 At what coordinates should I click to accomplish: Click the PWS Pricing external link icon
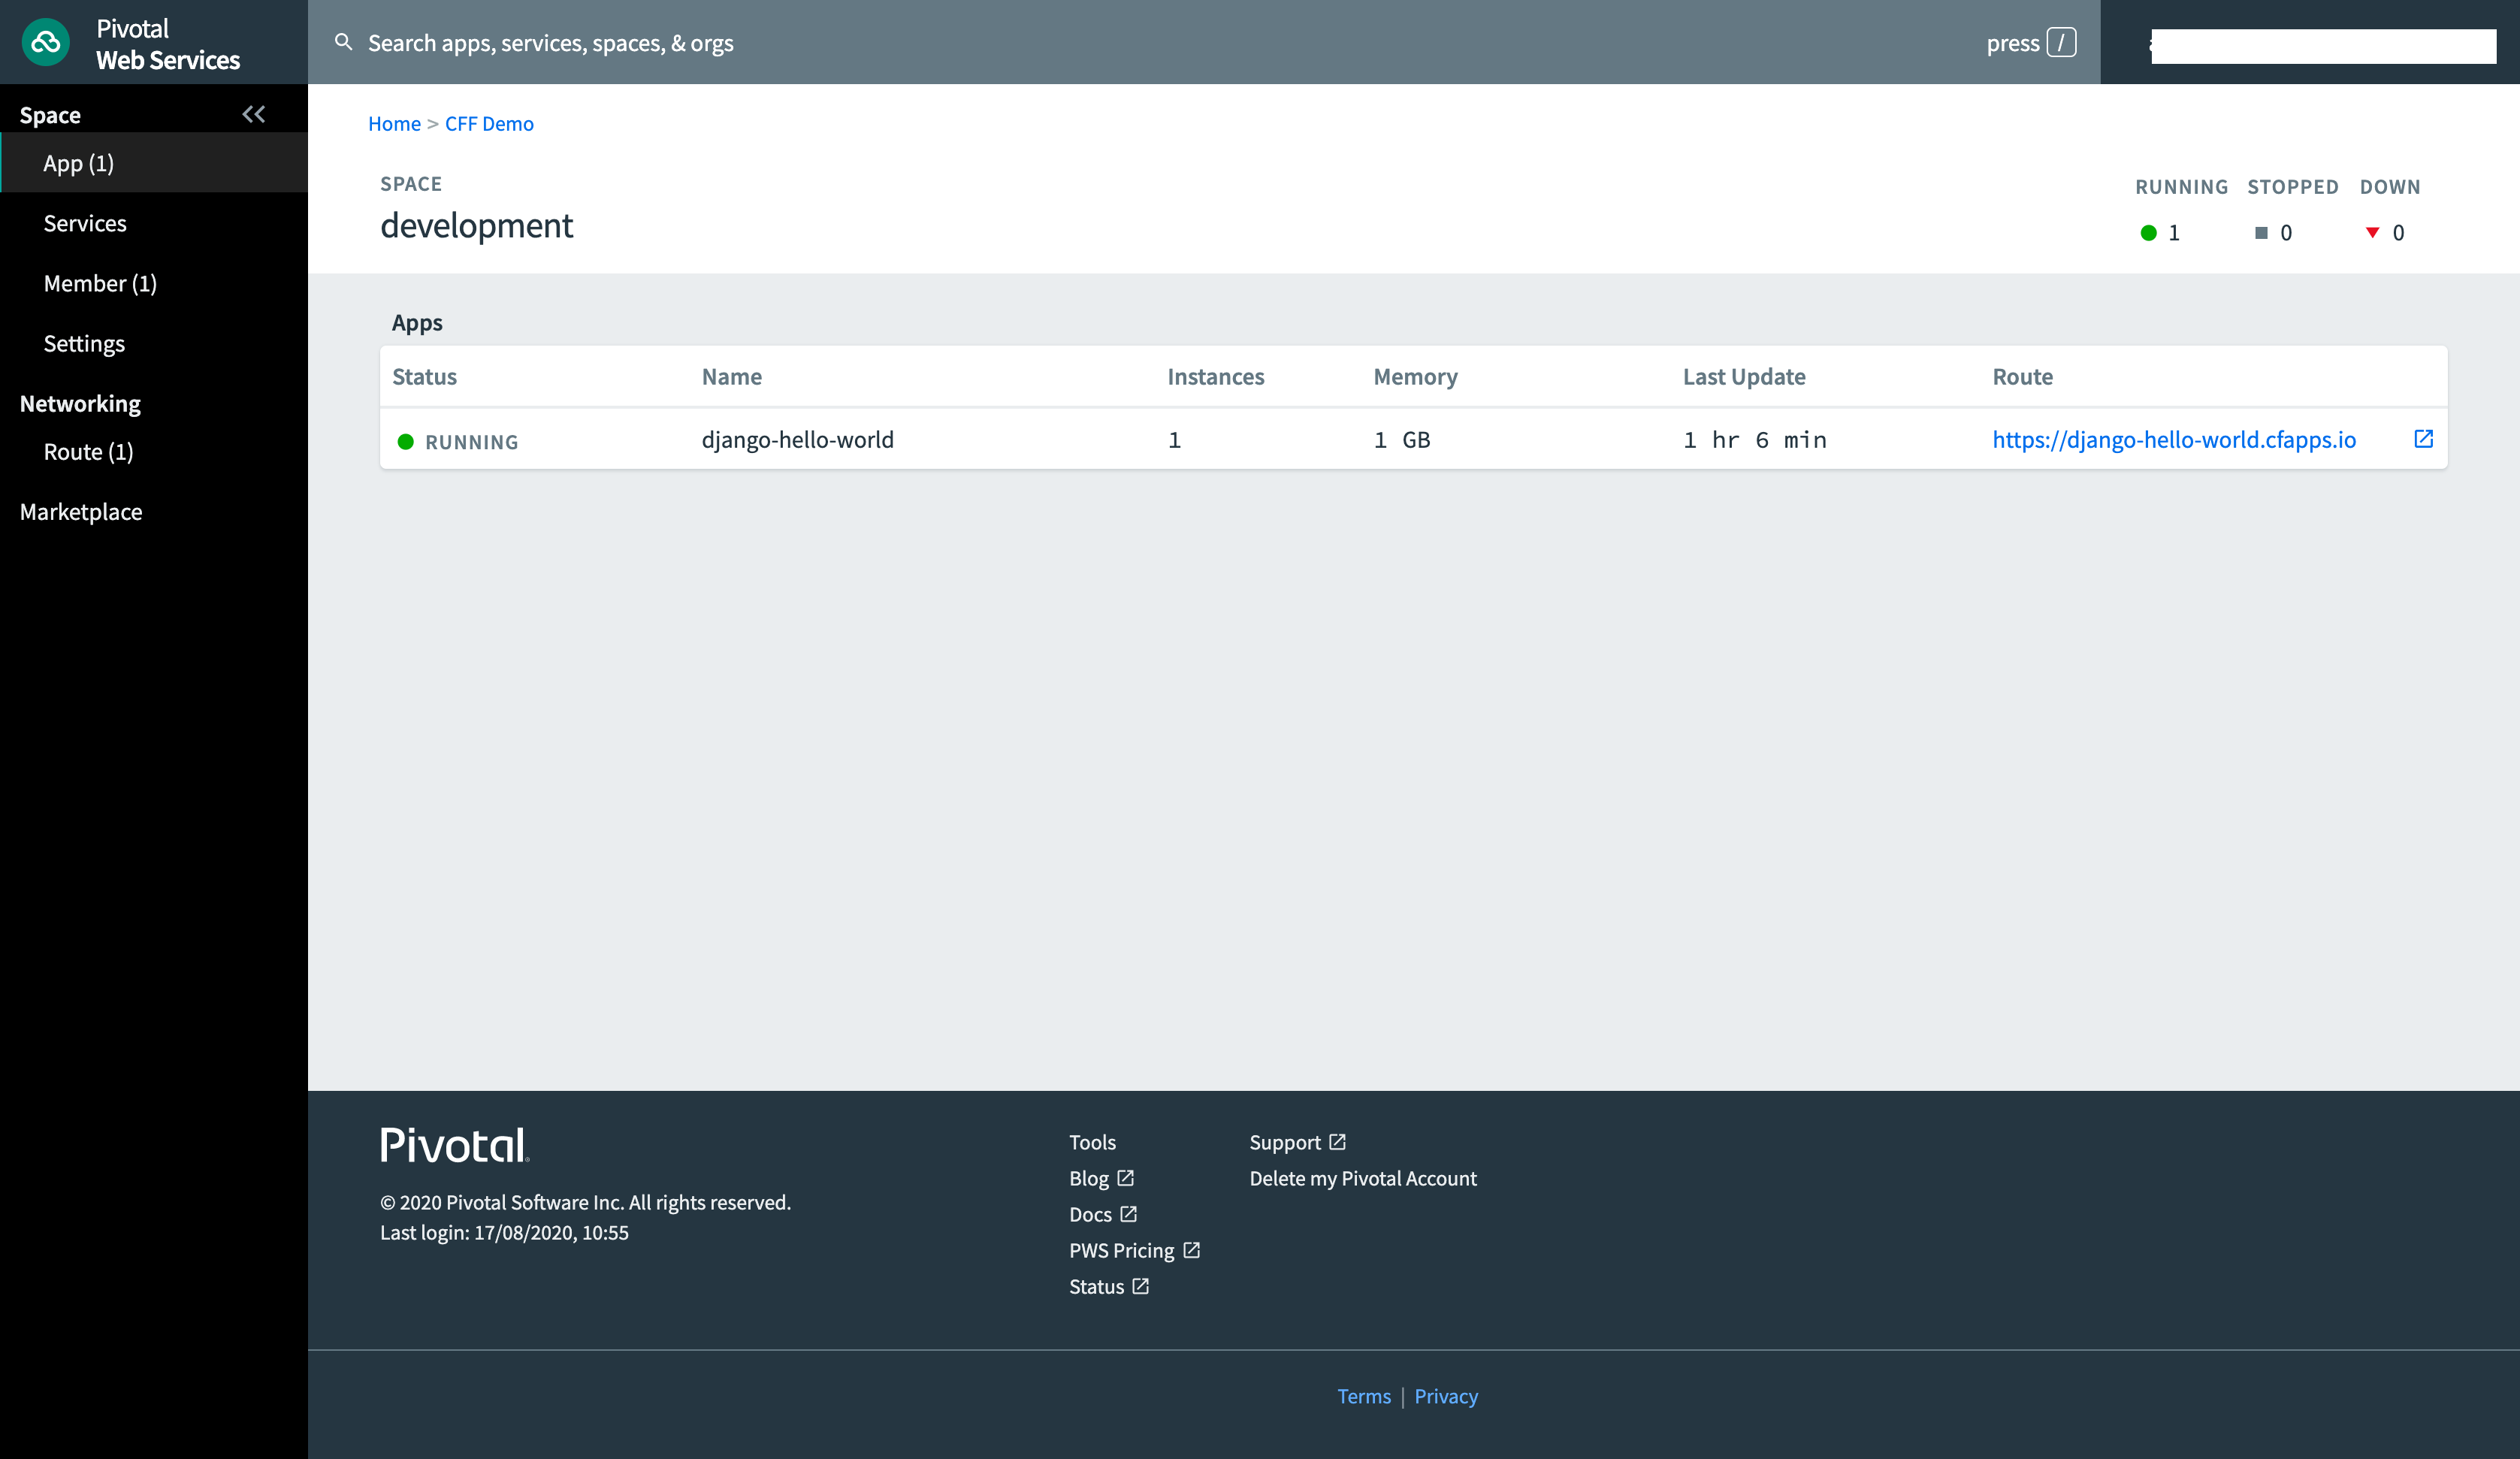point(1191,1250)
